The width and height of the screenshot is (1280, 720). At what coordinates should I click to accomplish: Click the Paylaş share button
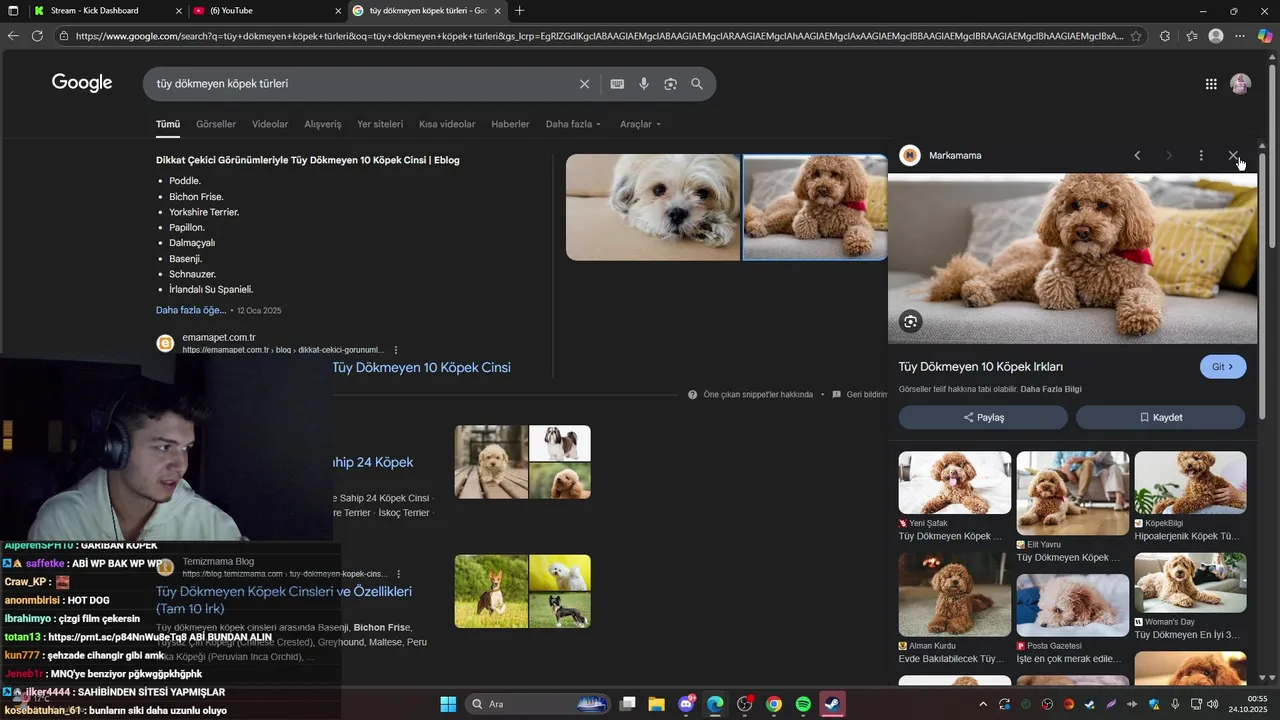[x=983, y=417]
